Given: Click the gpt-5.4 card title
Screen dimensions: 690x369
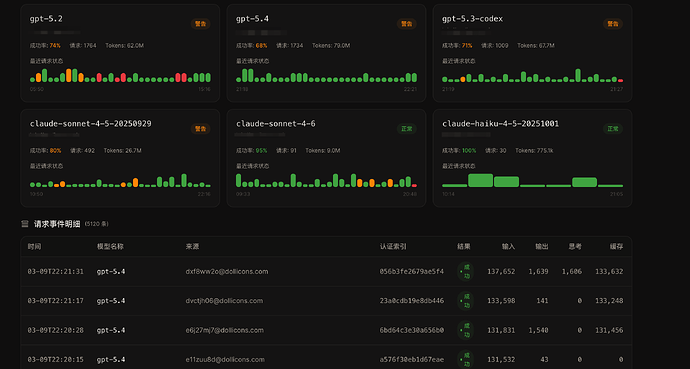Looking at the screenshot, I should tap(252, 19).
